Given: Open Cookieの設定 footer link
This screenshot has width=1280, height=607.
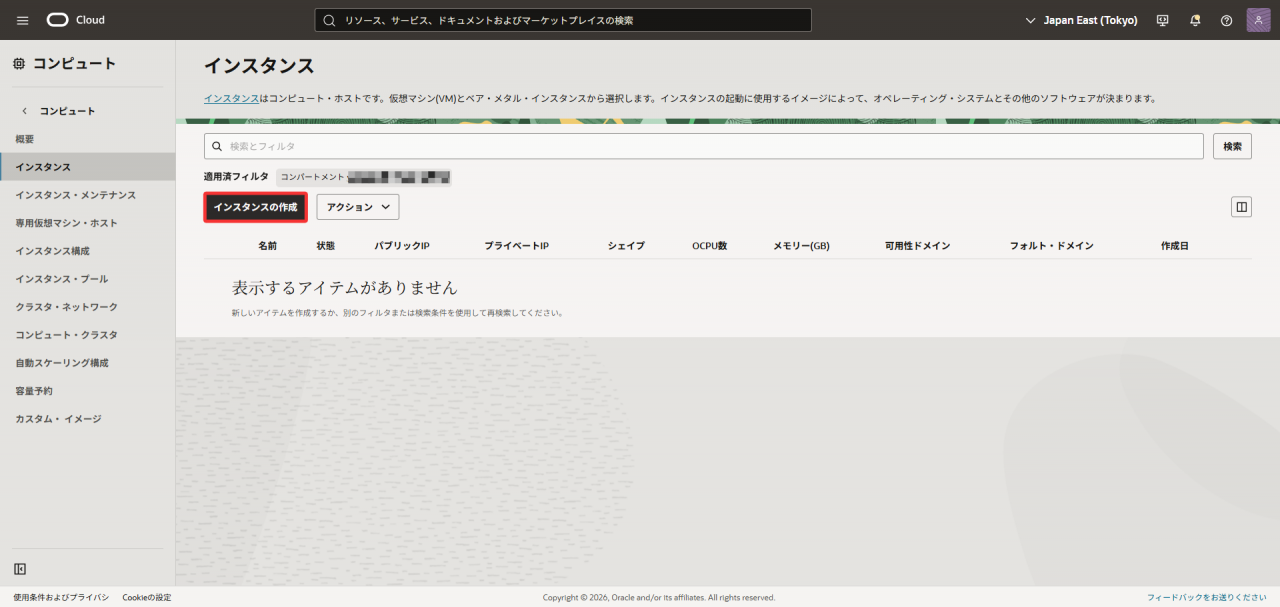Looking at the screenshot, I should pyautogui.click(x=147, y=597).
